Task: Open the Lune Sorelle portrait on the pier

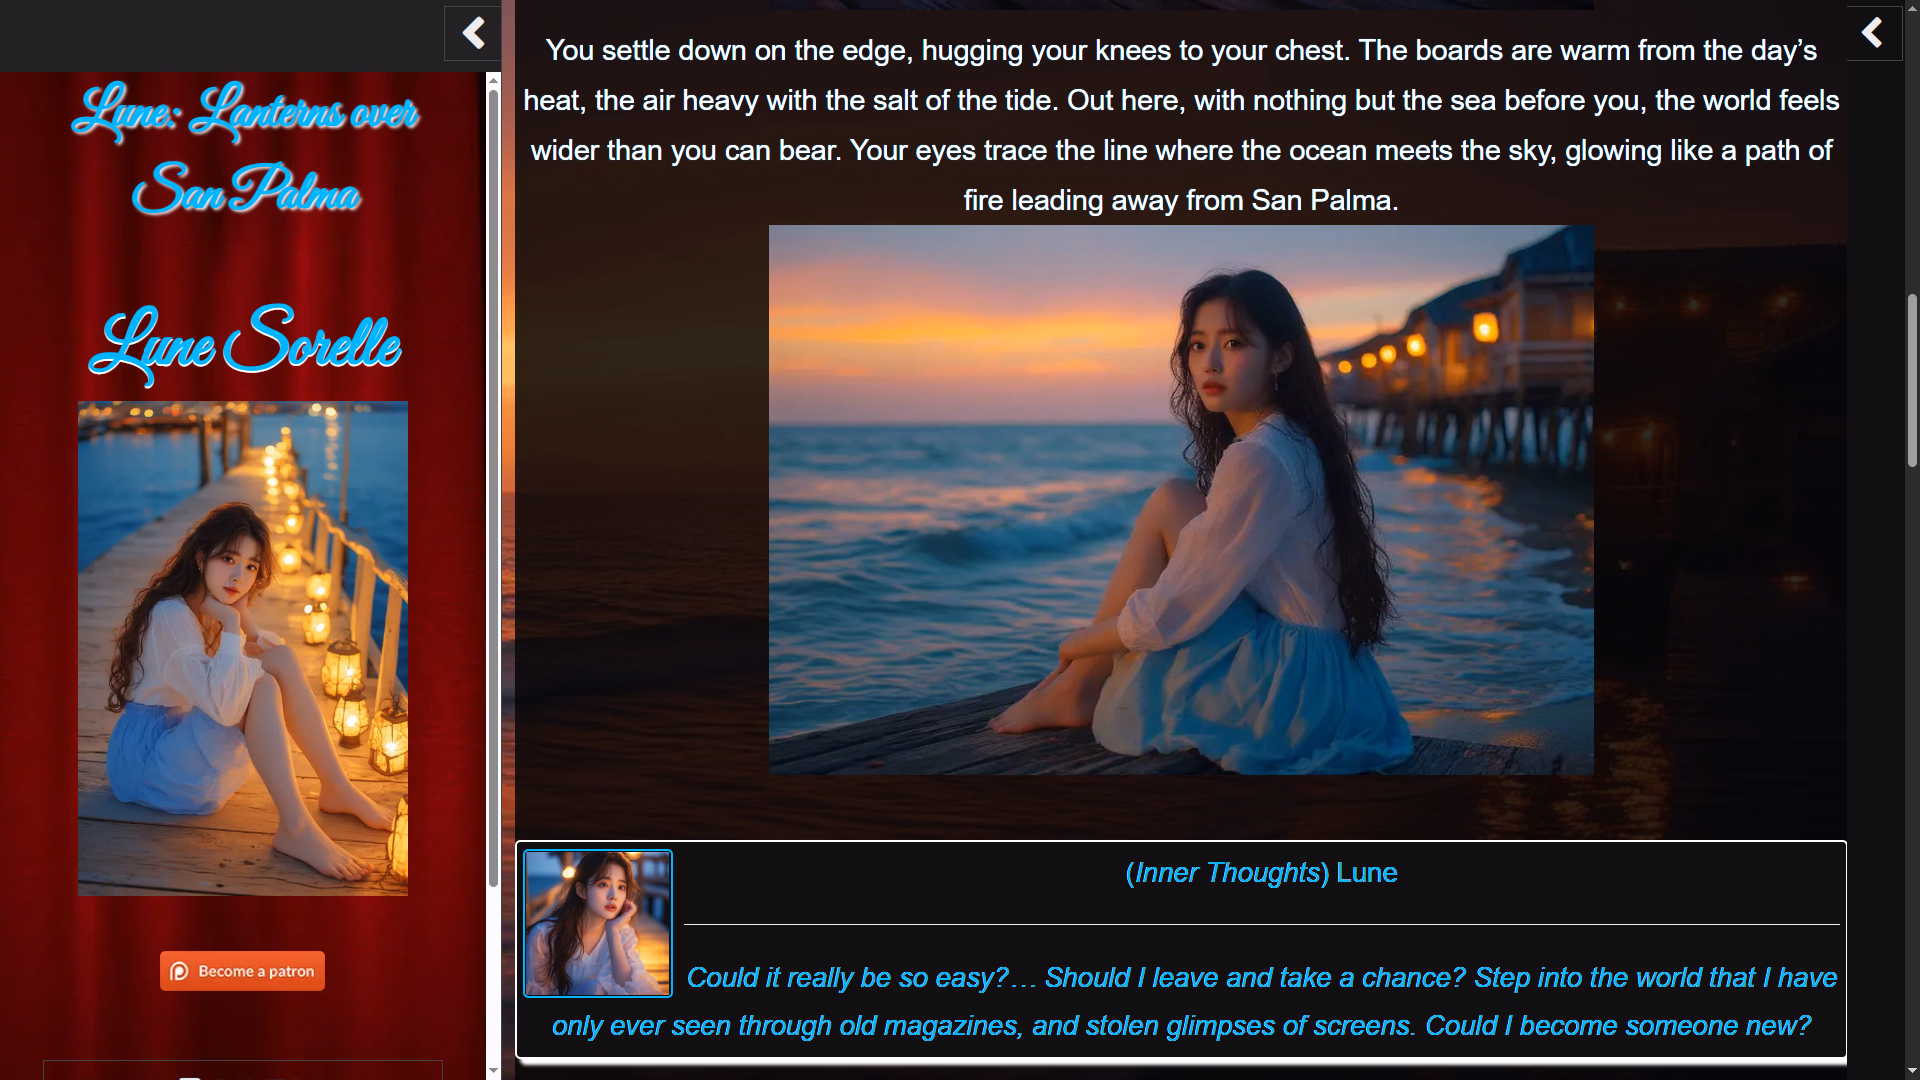Action: click(x=243, y=648)
